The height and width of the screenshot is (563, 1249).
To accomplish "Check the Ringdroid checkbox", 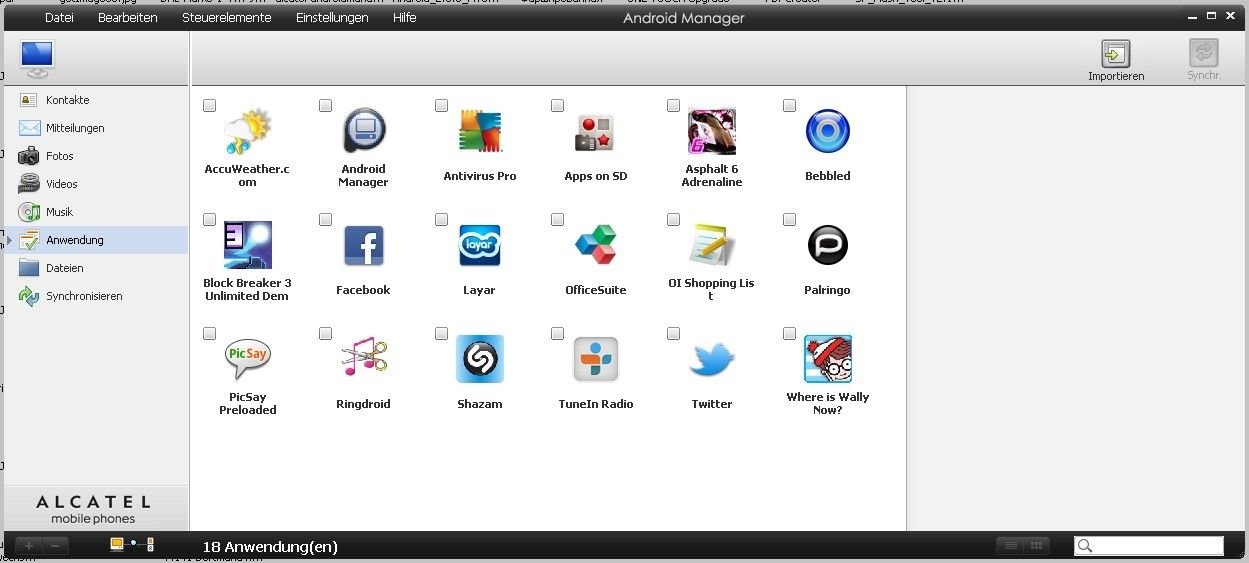I will [325, 333].
